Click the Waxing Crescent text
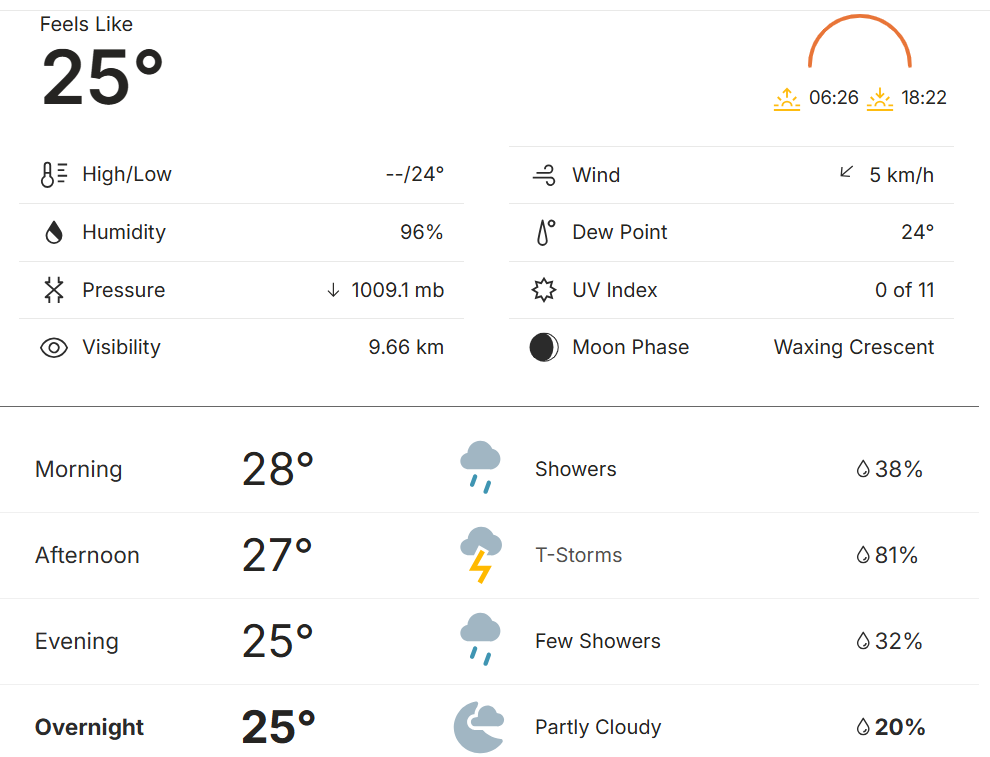 853,347
